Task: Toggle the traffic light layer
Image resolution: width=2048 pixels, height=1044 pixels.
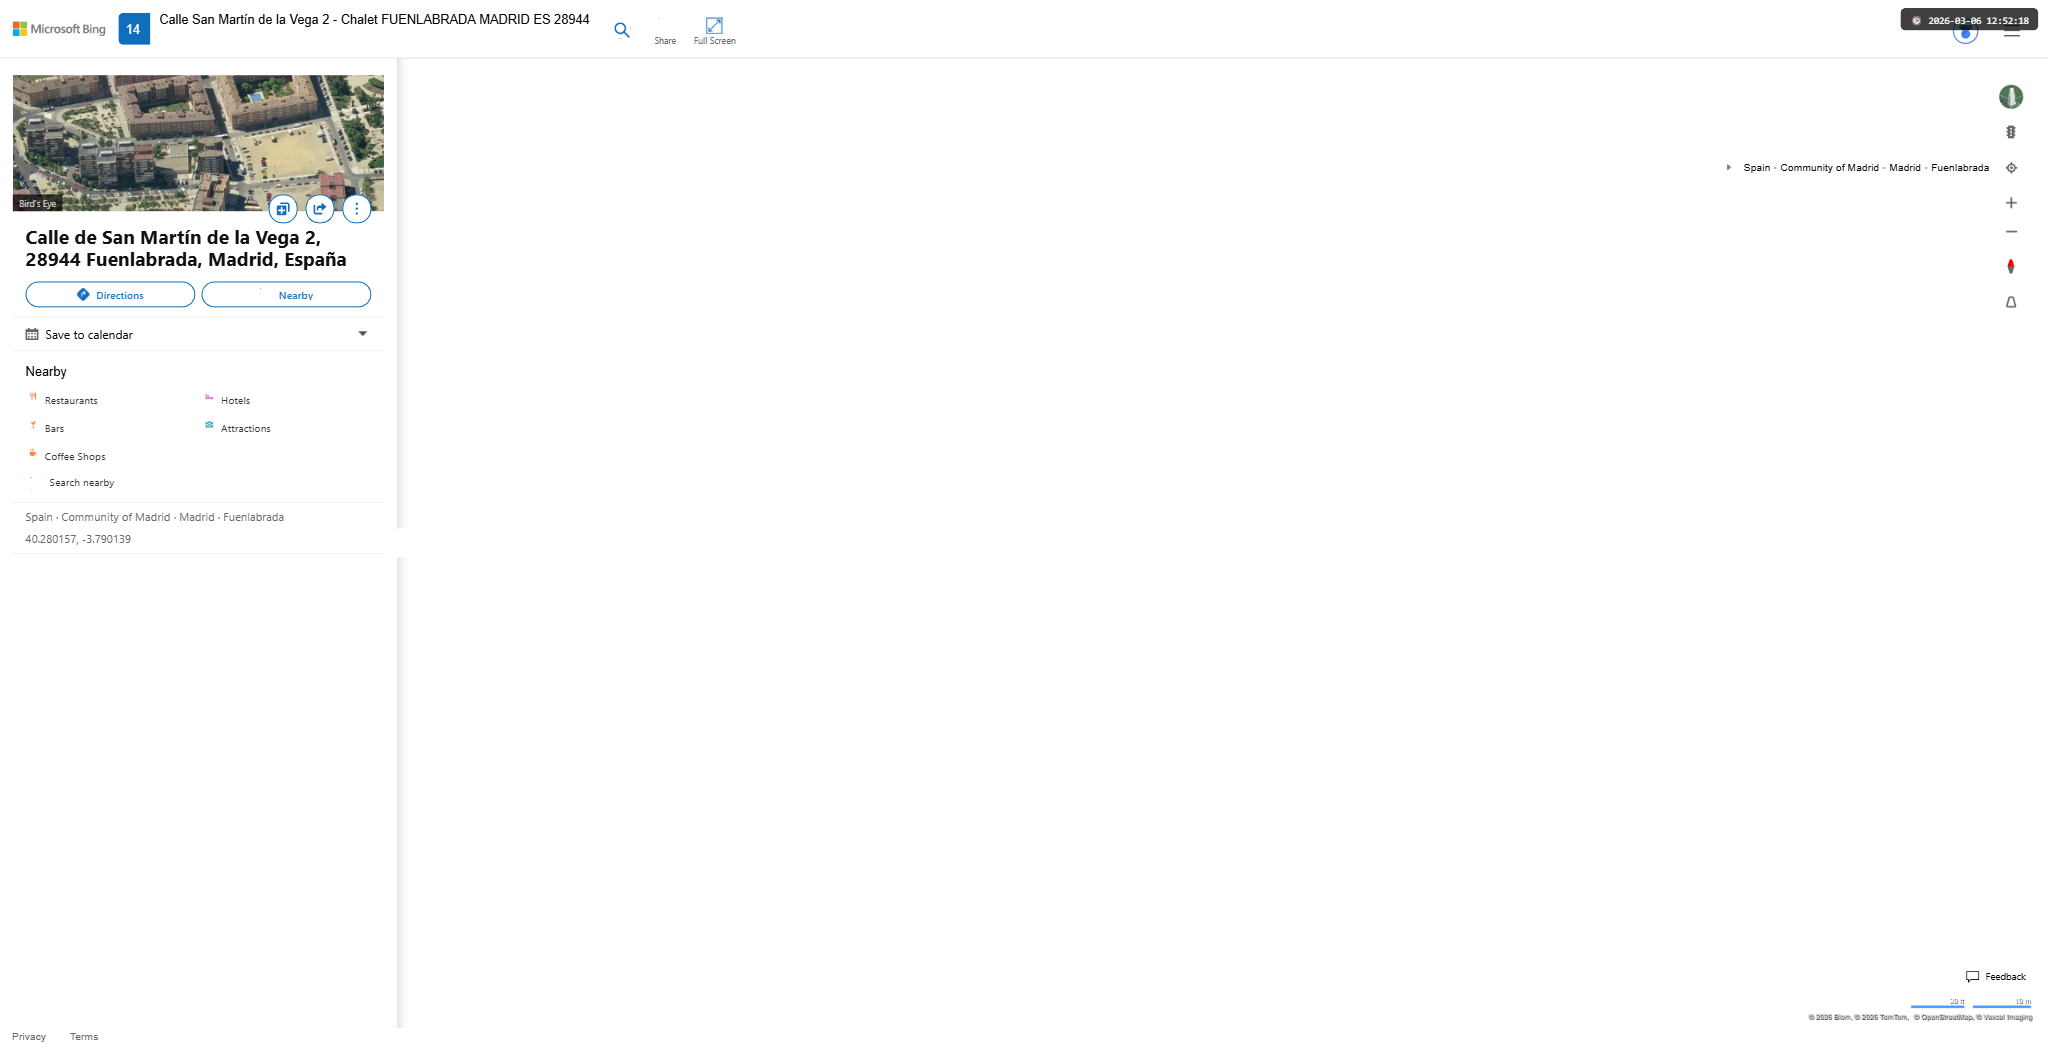Action: pos(2011,132)
